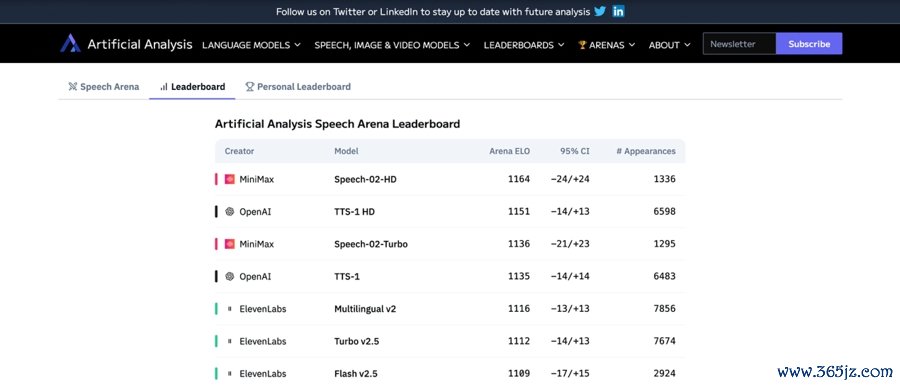Switch to the Personal Leaderboard tab
The image size is (900, 387).
[298, 87]
